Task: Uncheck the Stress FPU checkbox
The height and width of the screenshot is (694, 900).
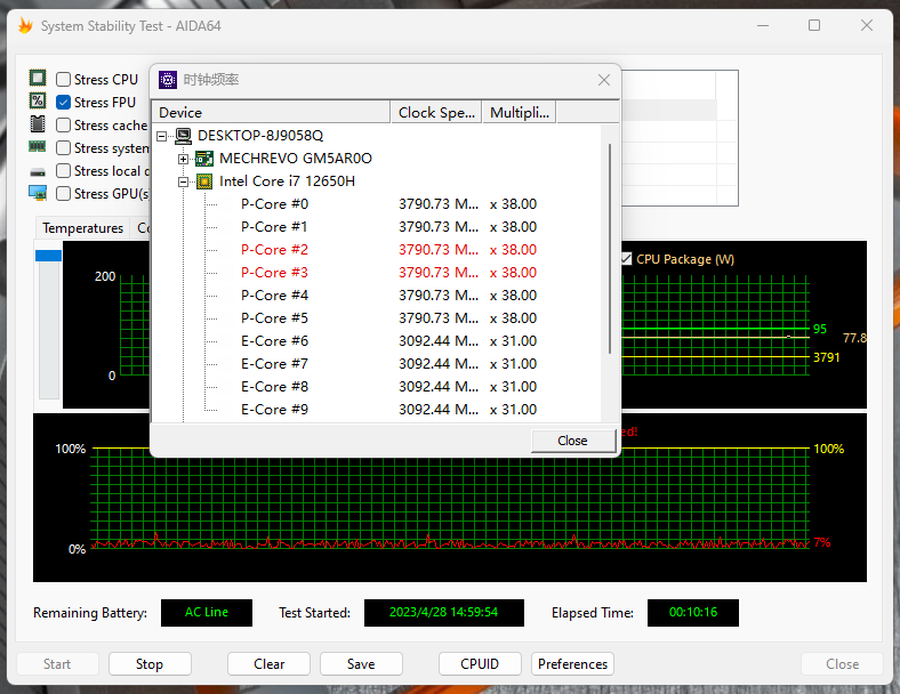Action: (63, 102)
